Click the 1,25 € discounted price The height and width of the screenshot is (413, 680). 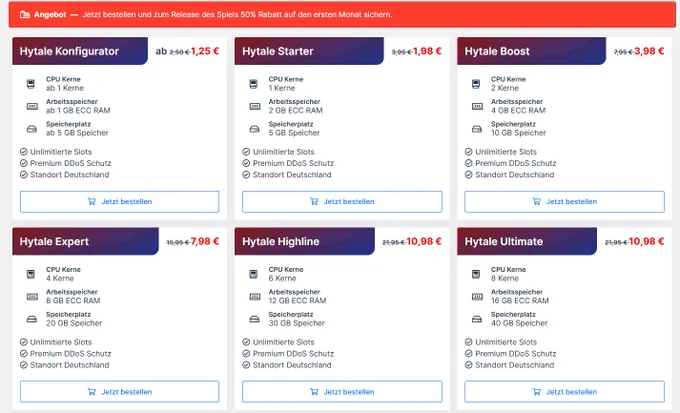point(205,51)
